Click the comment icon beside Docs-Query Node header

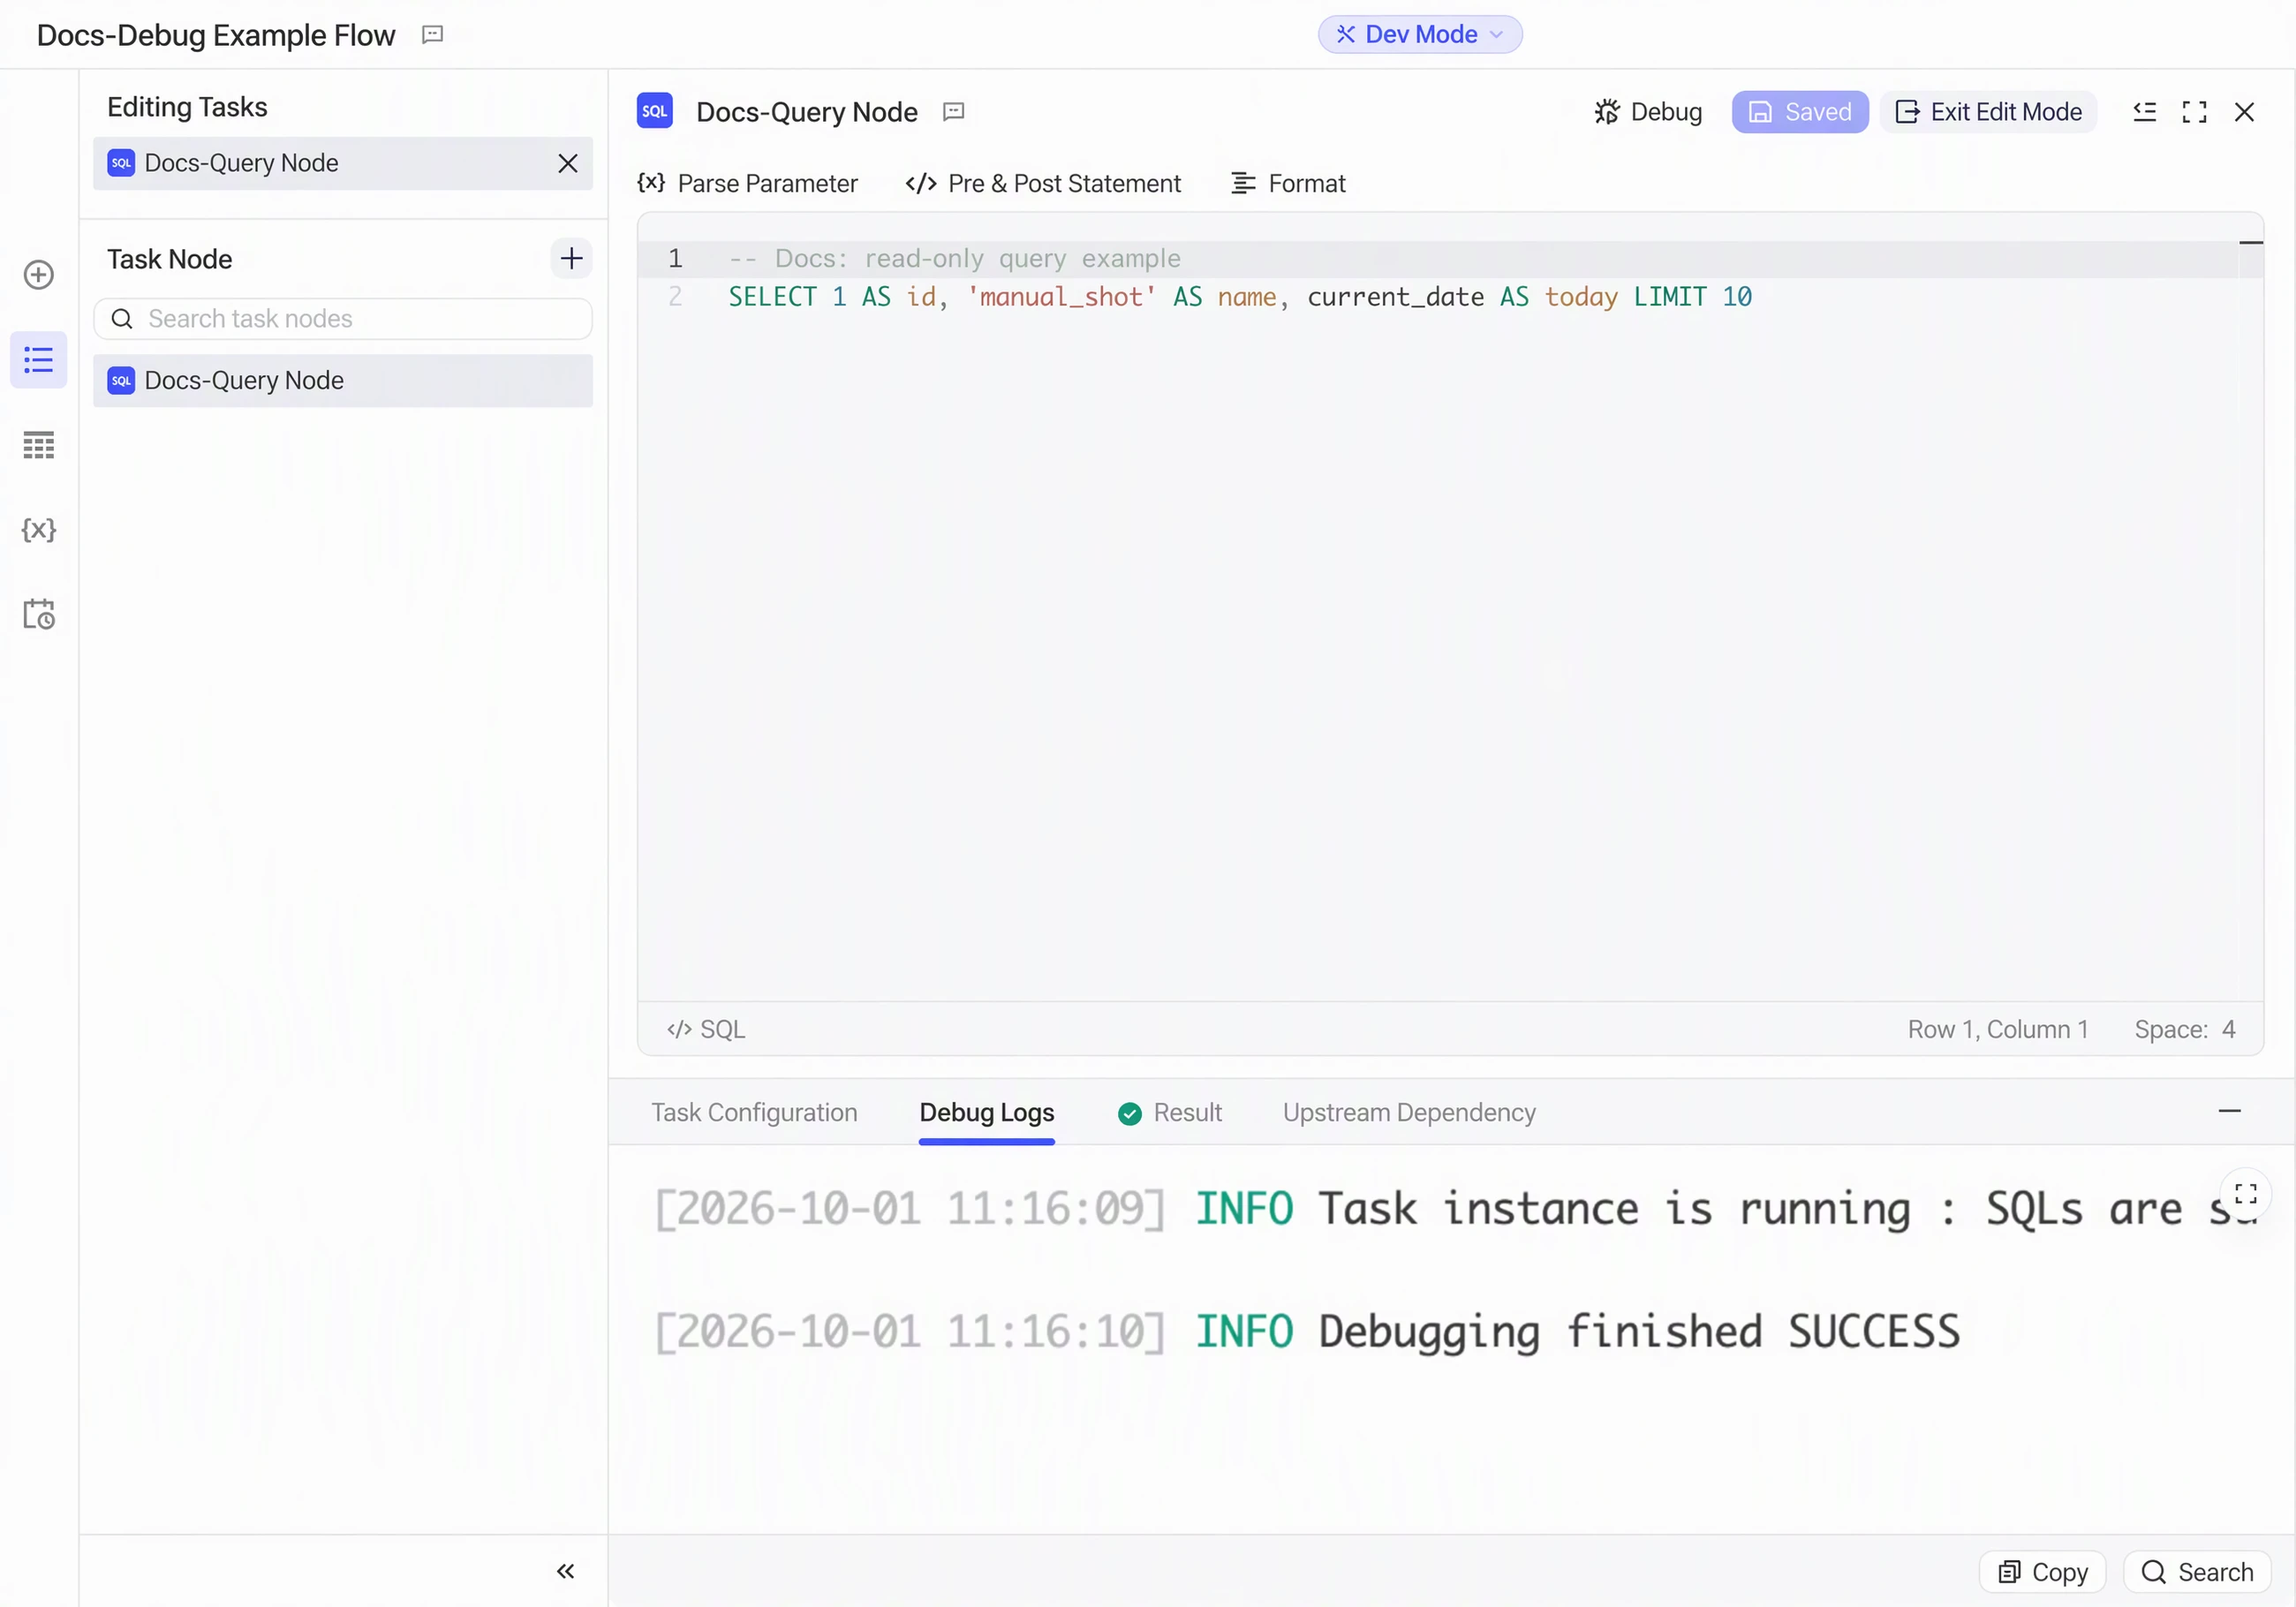[x=953, y=112]
